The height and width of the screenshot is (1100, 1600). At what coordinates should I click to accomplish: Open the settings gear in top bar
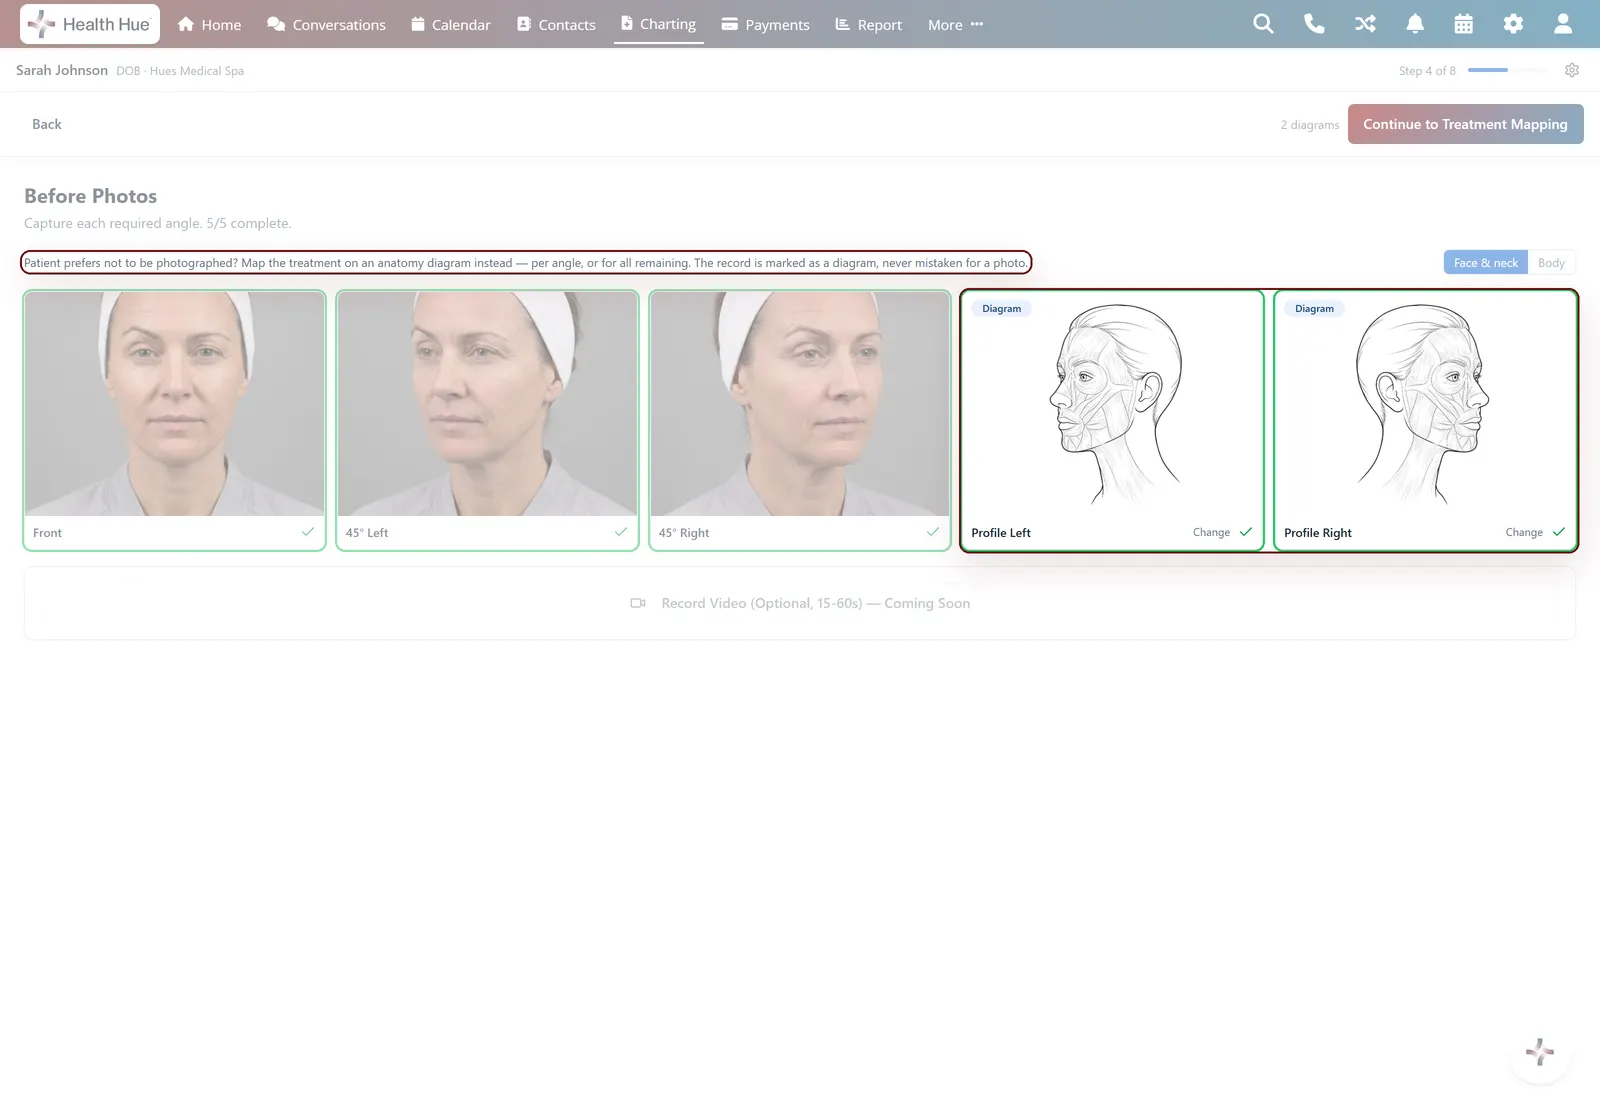click(x=1513, y=24)
